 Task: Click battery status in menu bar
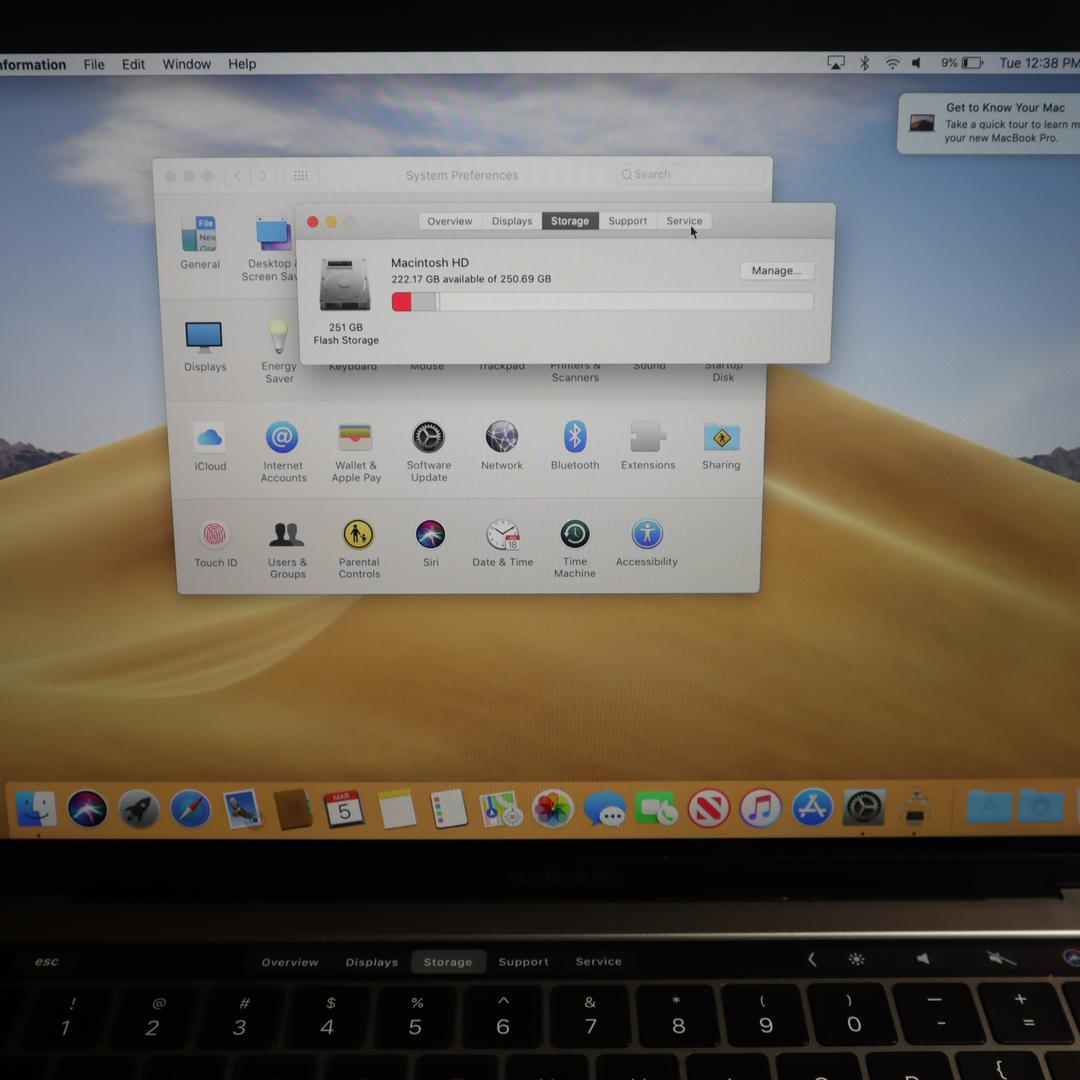(962, 63)
